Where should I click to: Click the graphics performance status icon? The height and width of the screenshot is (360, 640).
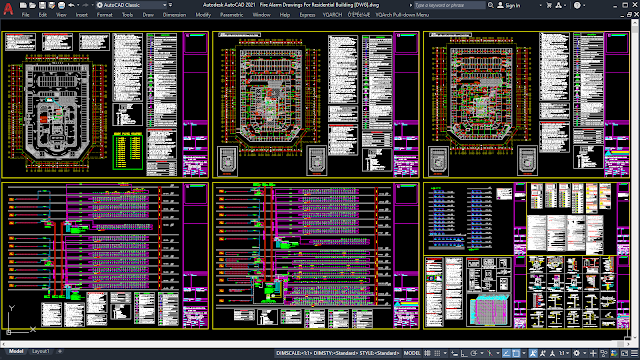pyautogui.click(x=613, y=353)
